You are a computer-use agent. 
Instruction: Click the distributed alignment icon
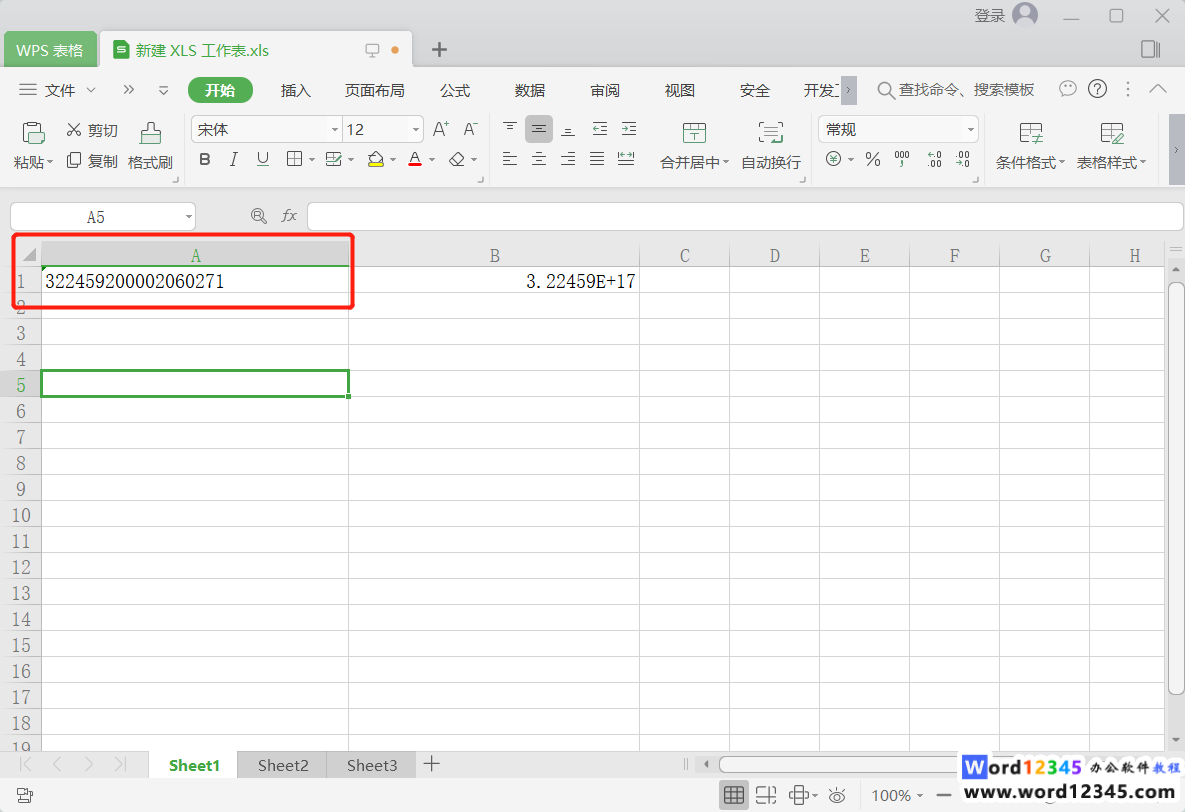pos(626,159)
